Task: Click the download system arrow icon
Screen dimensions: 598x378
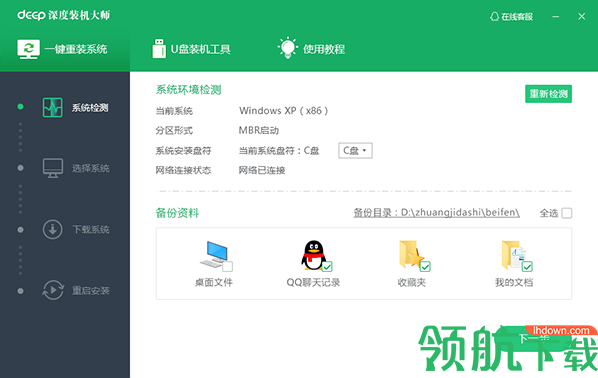Action: click(53, 229)
